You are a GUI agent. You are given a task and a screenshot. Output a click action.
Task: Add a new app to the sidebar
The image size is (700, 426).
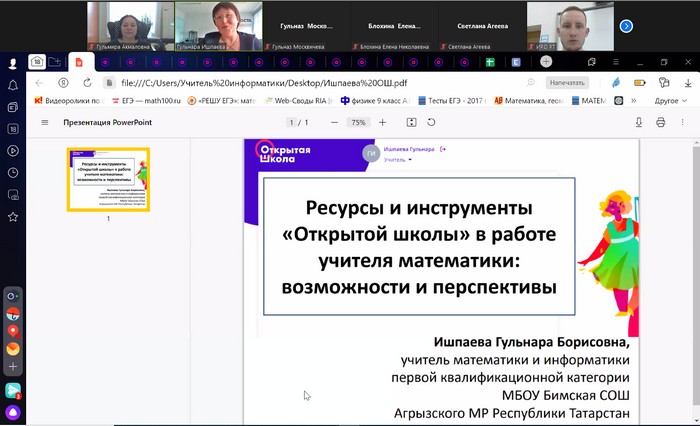coord(13,367)
